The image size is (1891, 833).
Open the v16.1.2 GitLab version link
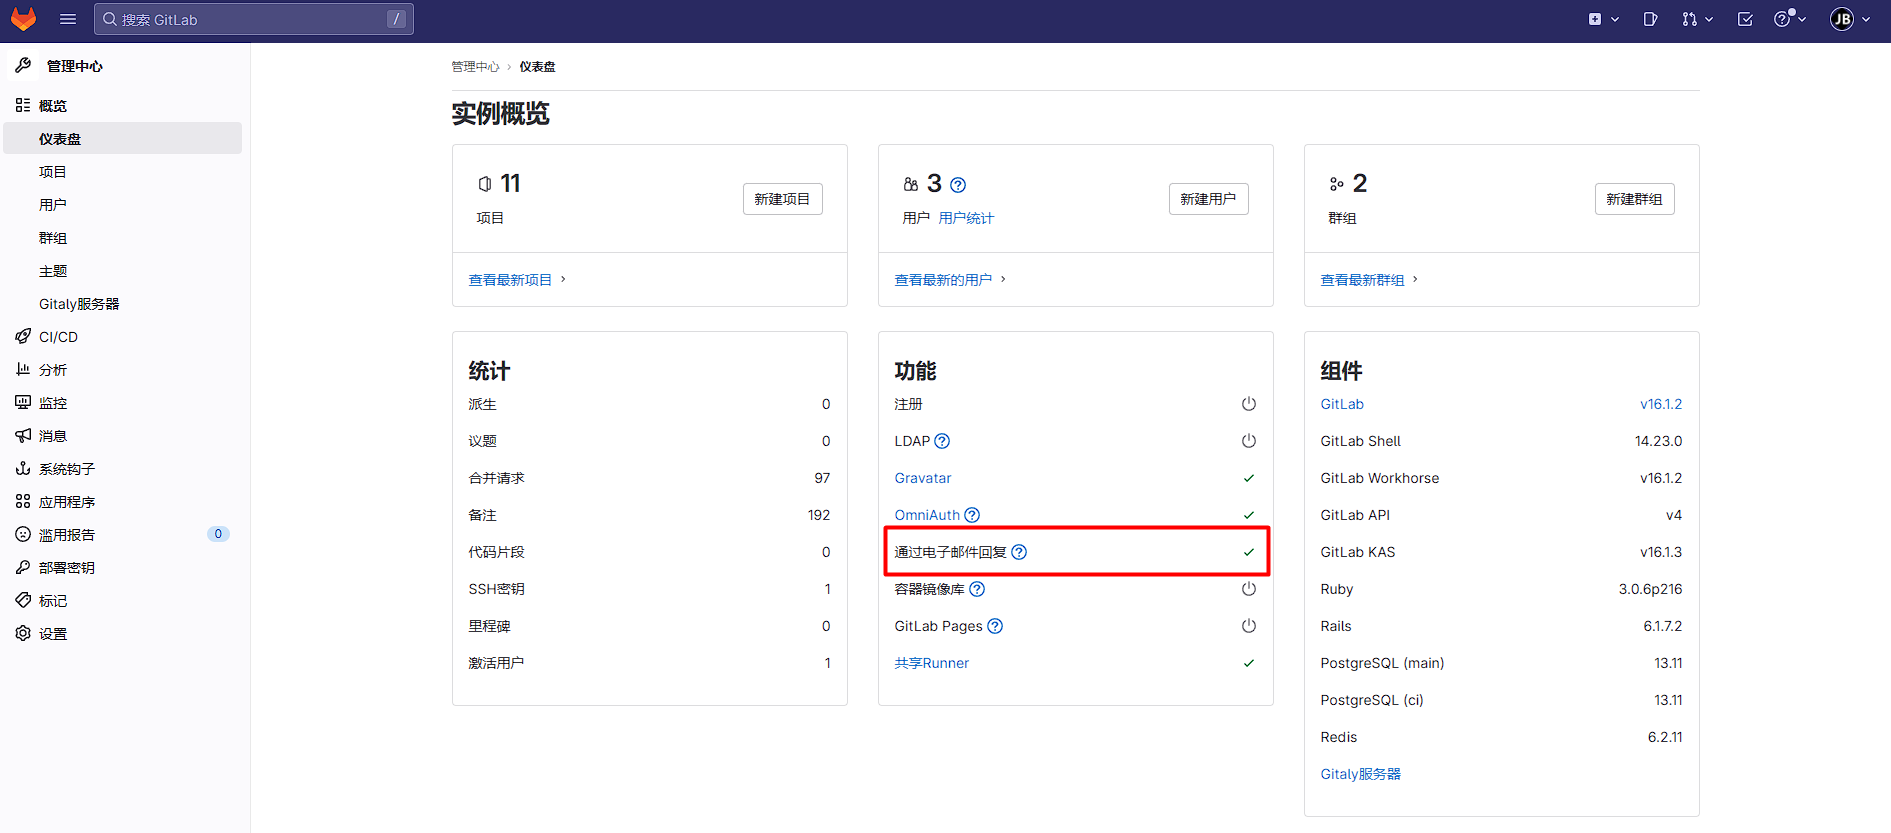[1661, 404]
